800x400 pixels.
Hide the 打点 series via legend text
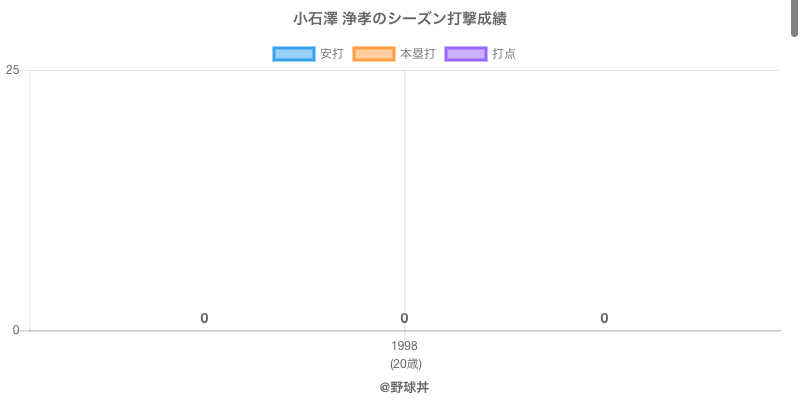[504, 54]
